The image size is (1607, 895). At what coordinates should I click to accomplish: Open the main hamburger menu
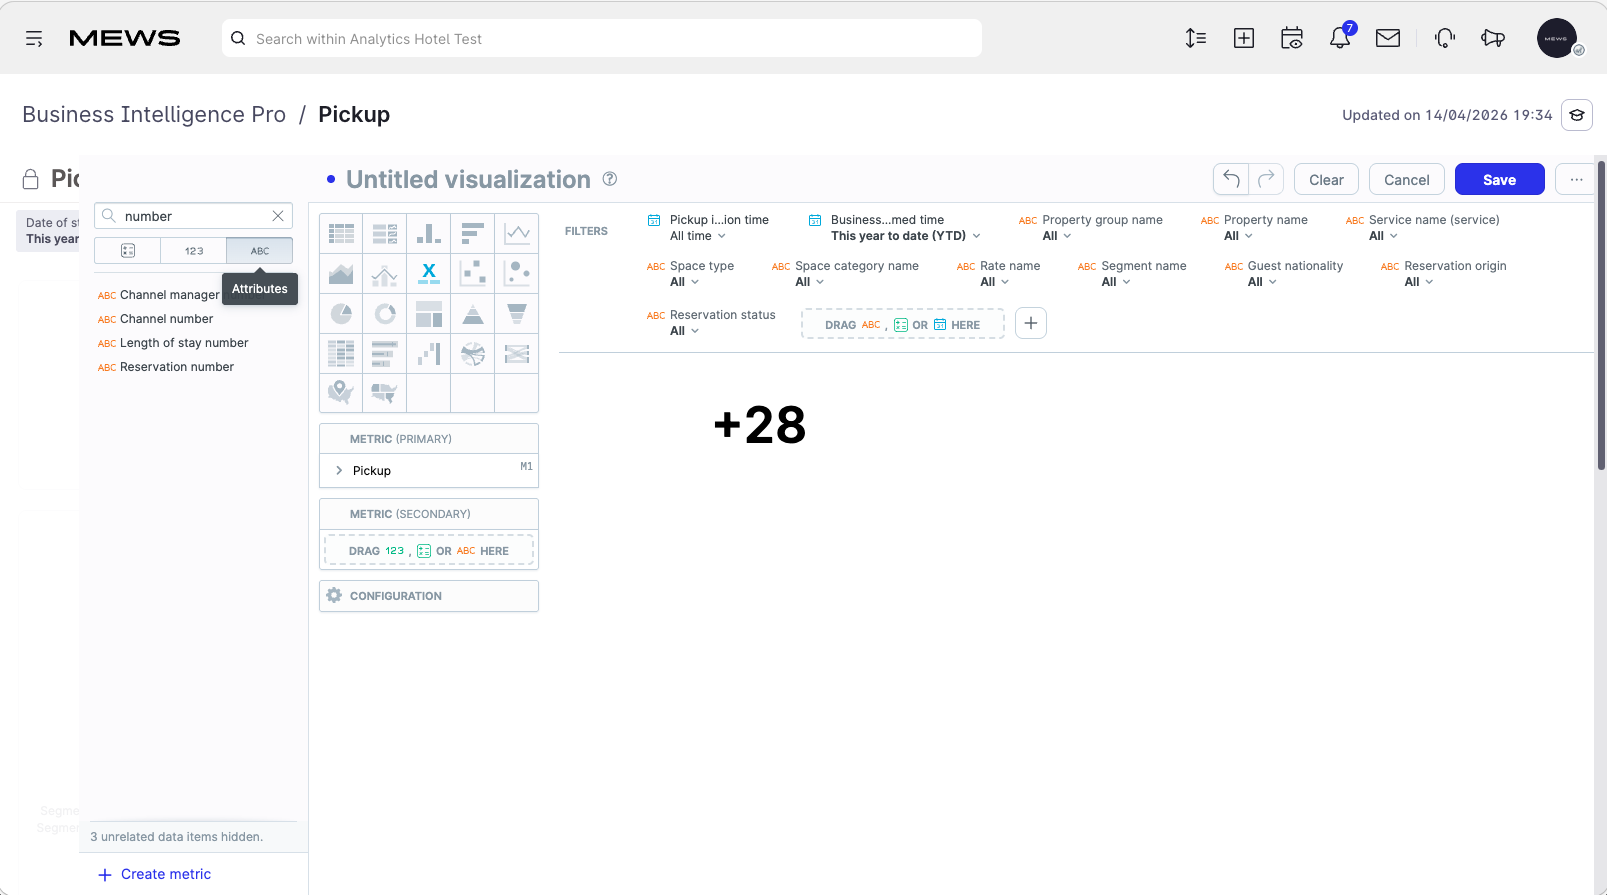(x=34, y=38)
